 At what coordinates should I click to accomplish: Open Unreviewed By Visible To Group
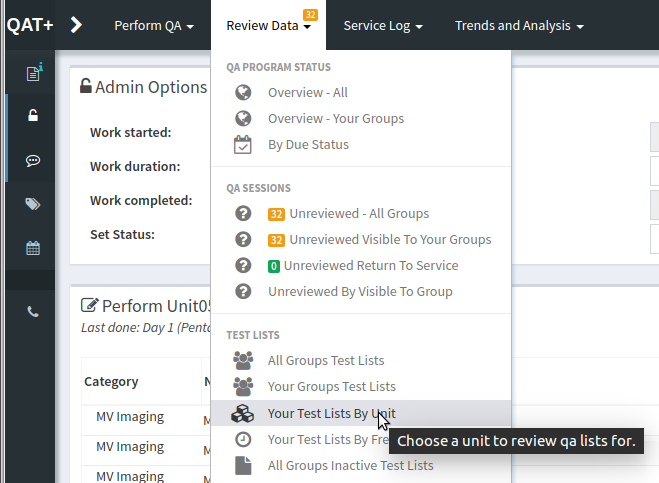[x=360, y=292]
